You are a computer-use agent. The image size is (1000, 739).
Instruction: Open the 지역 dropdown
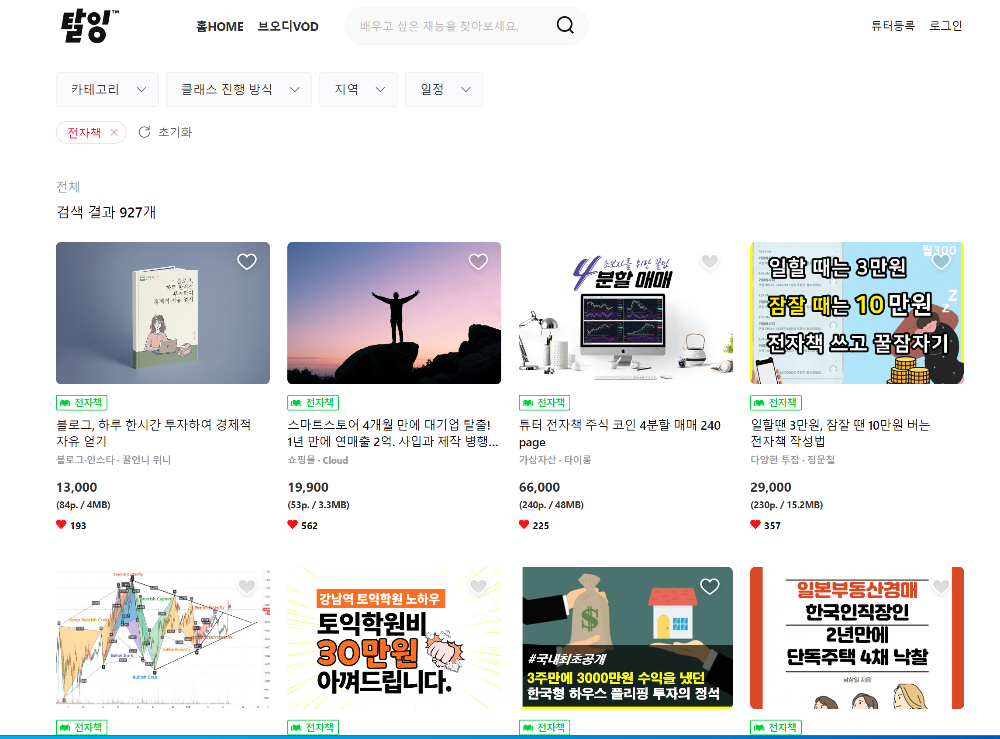coord(358,89)
